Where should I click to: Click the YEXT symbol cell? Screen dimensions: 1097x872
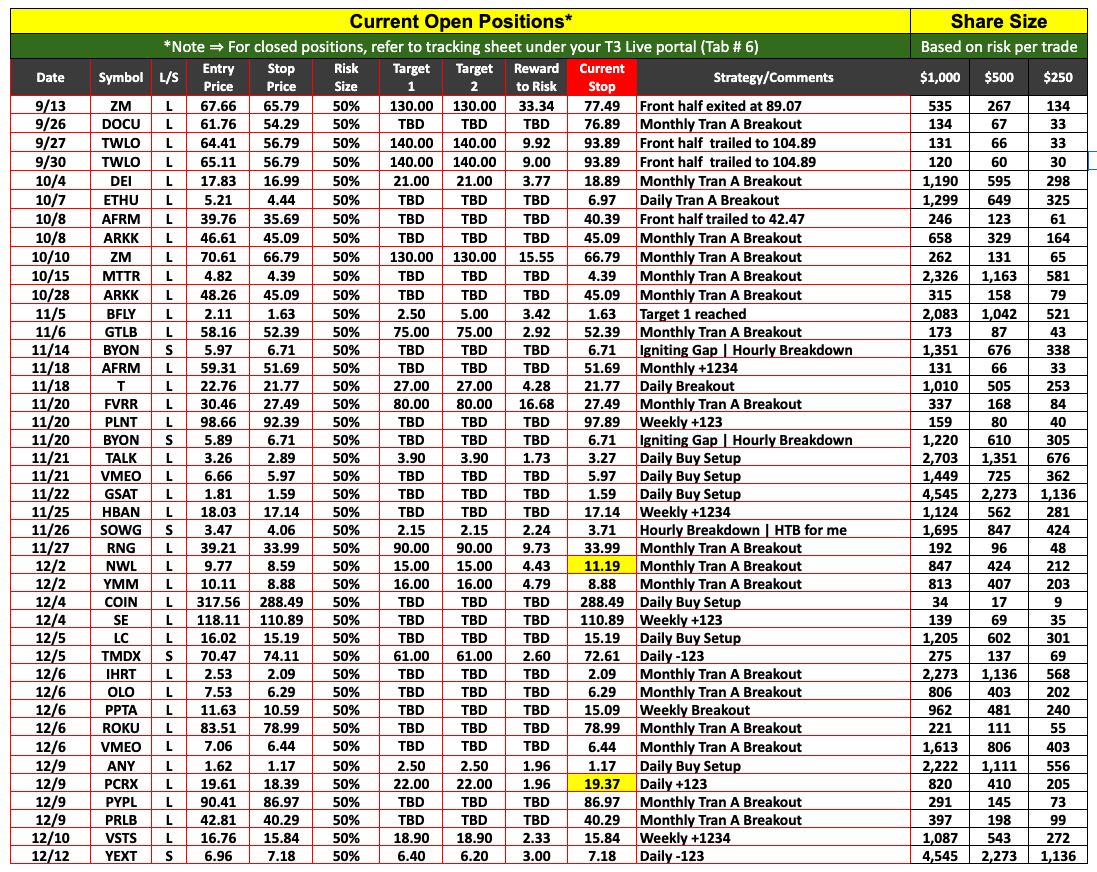click(121, 856)
